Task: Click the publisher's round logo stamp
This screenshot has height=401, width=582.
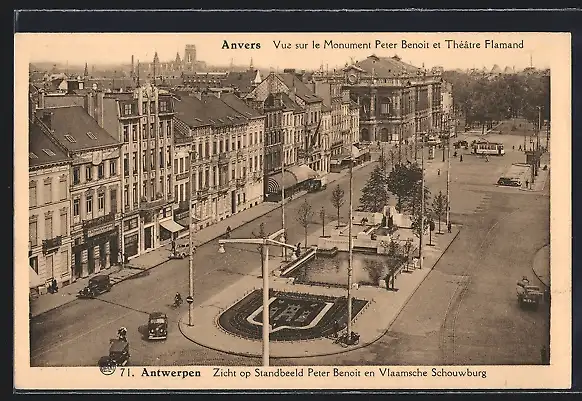Action: [108, 366]
